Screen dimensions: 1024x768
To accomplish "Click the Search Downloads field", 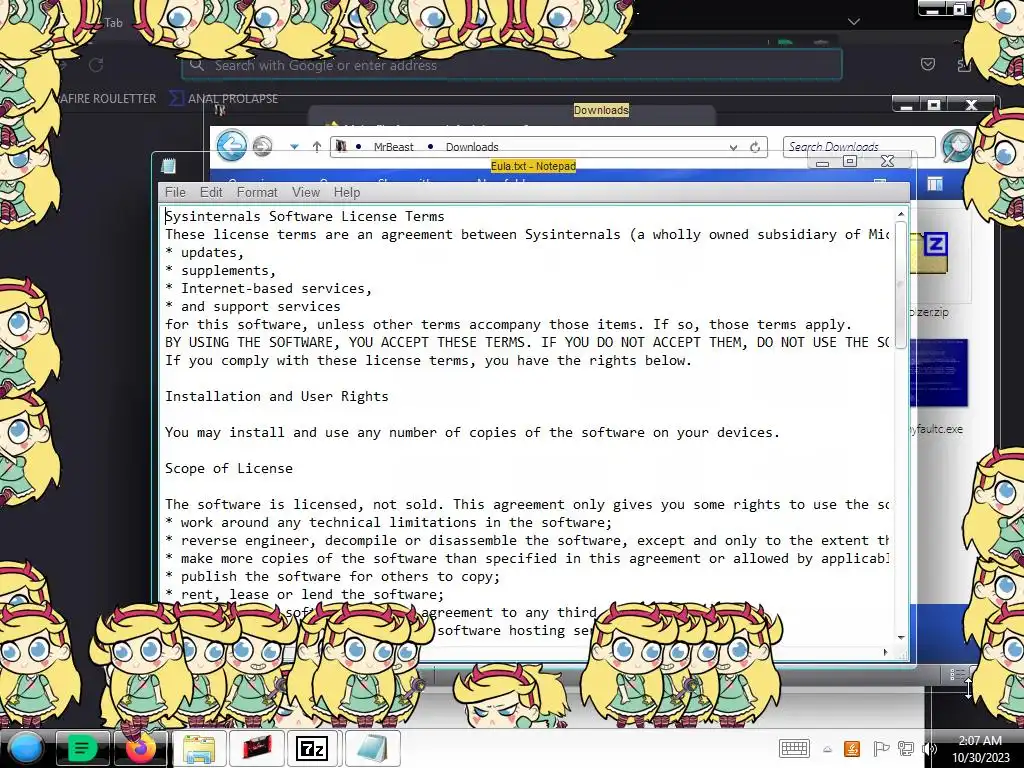I will click(x=859, y=146).
